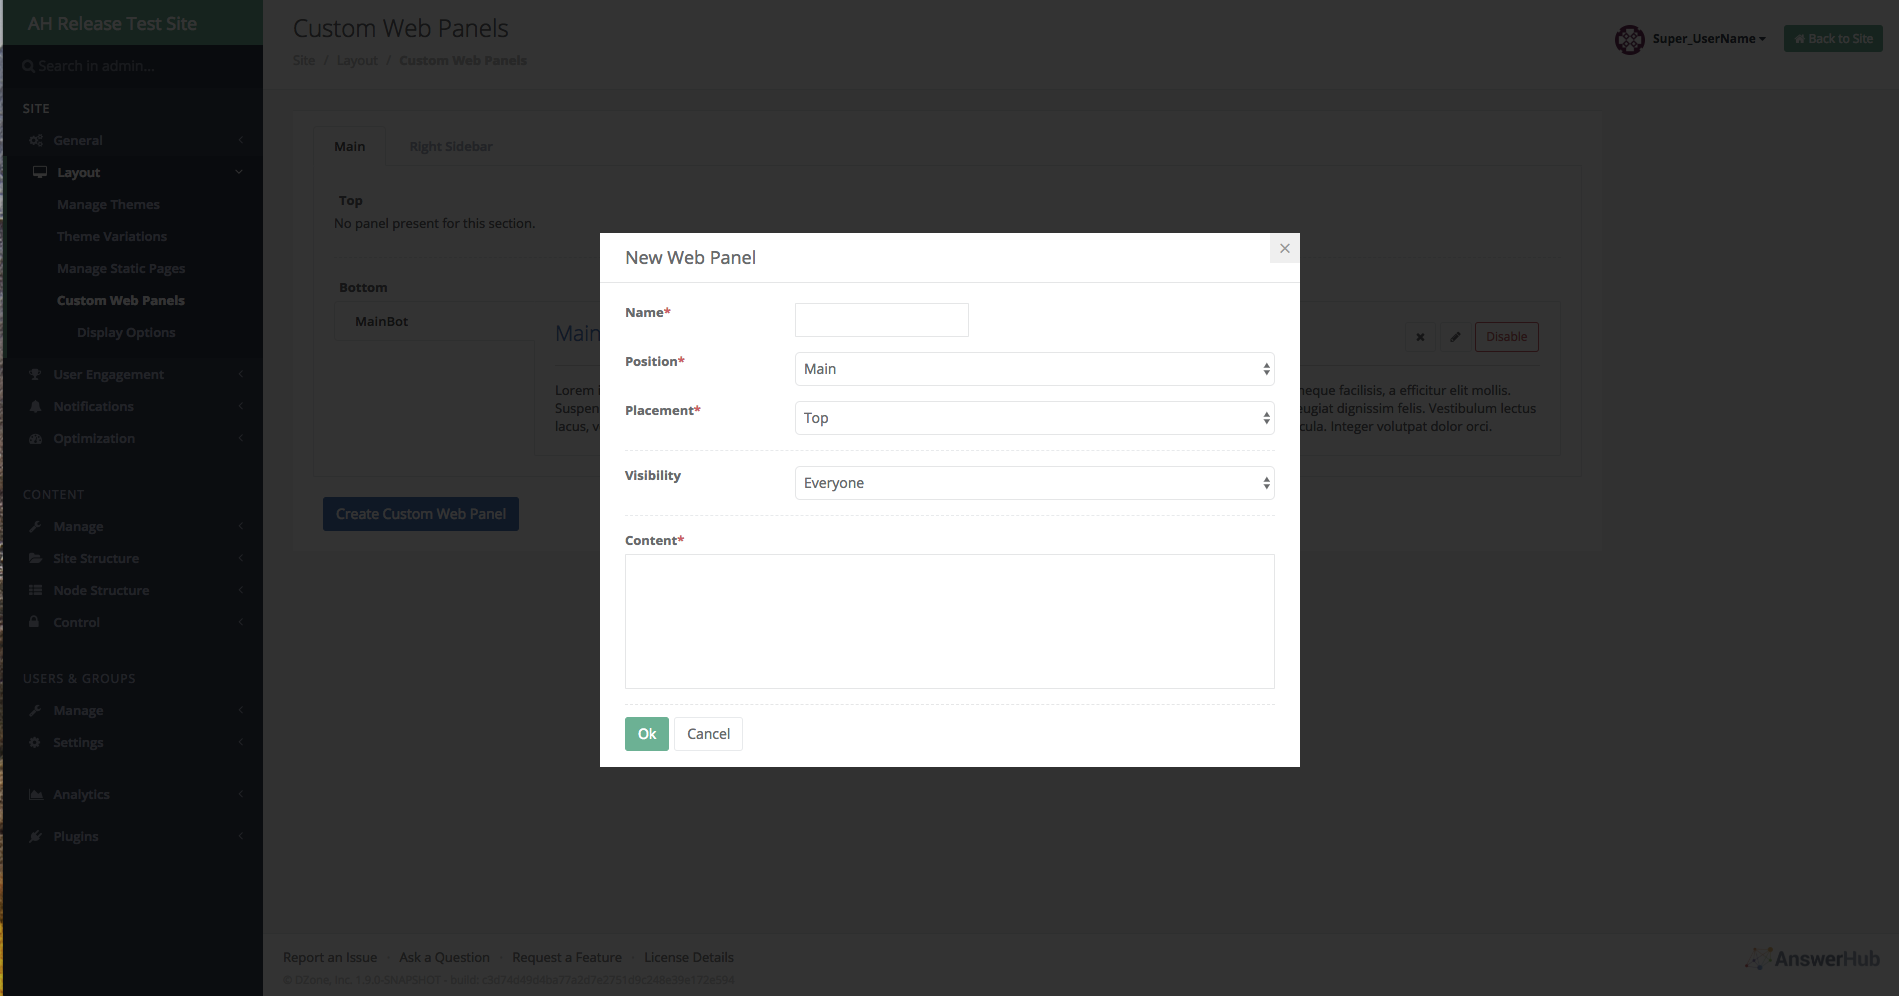Open Manage Themes in sidebar
The height and width of the screenshot is (996, 1899).
click(108, 205)
